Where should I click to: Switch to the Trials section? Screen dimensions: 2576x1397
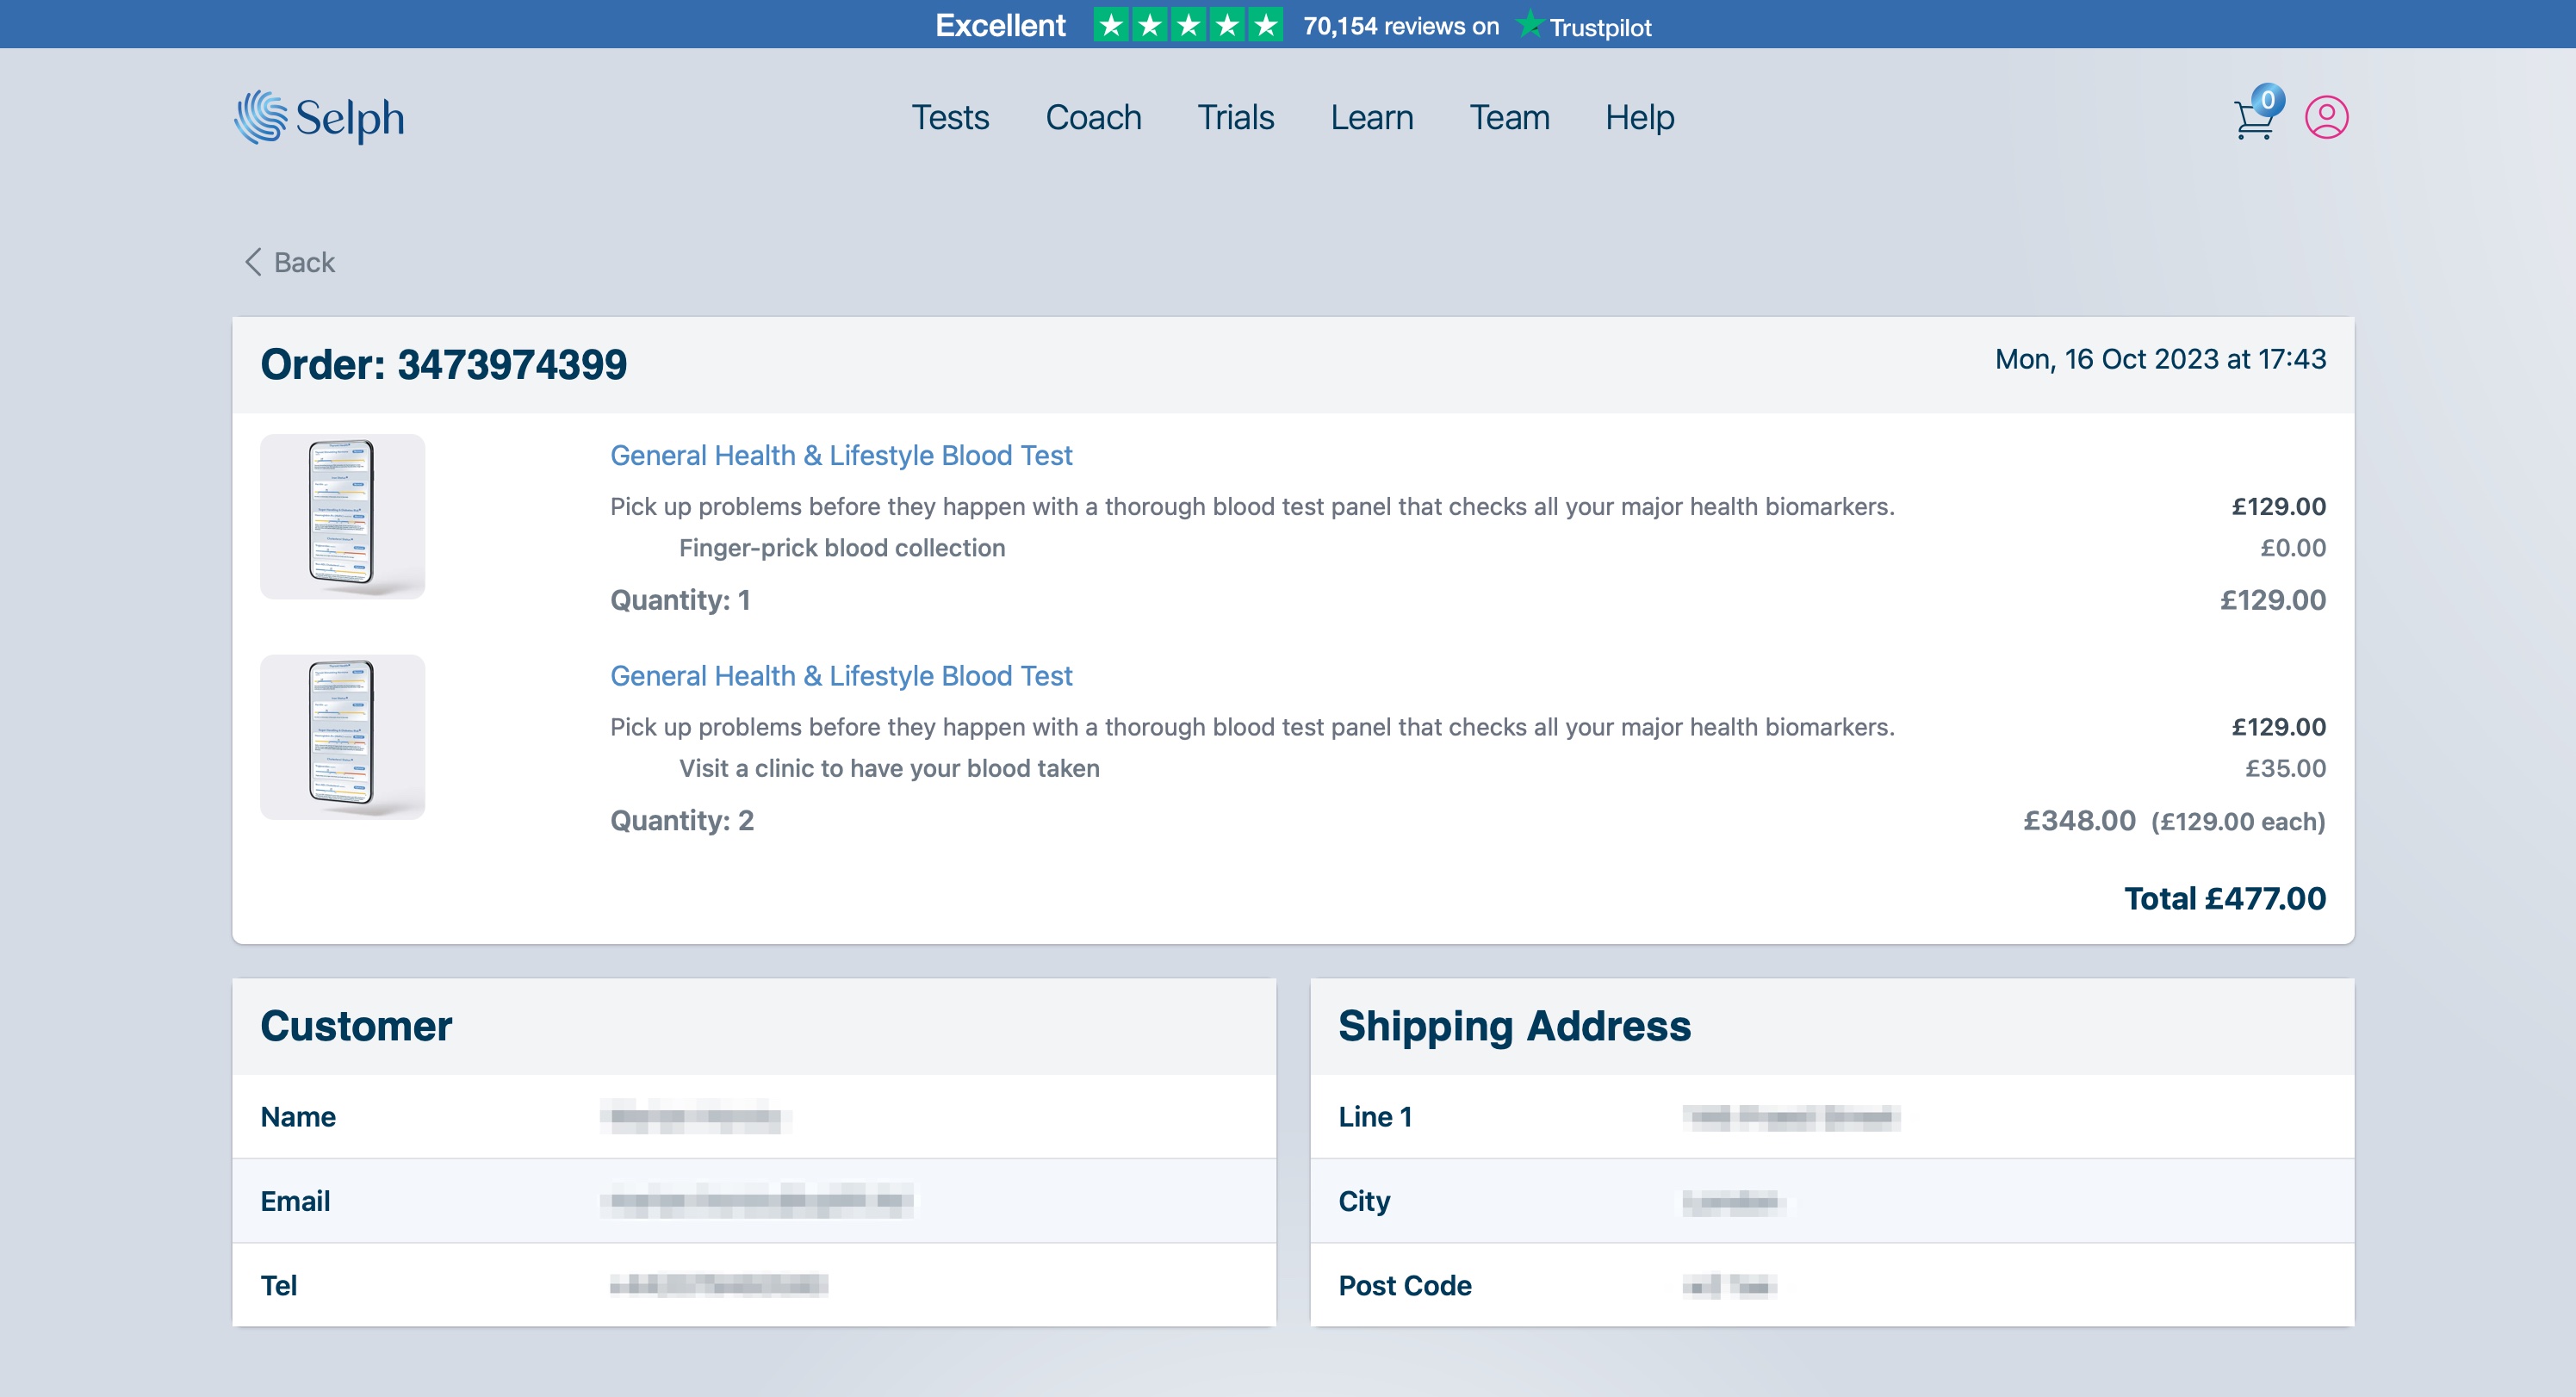(1236, 117)
